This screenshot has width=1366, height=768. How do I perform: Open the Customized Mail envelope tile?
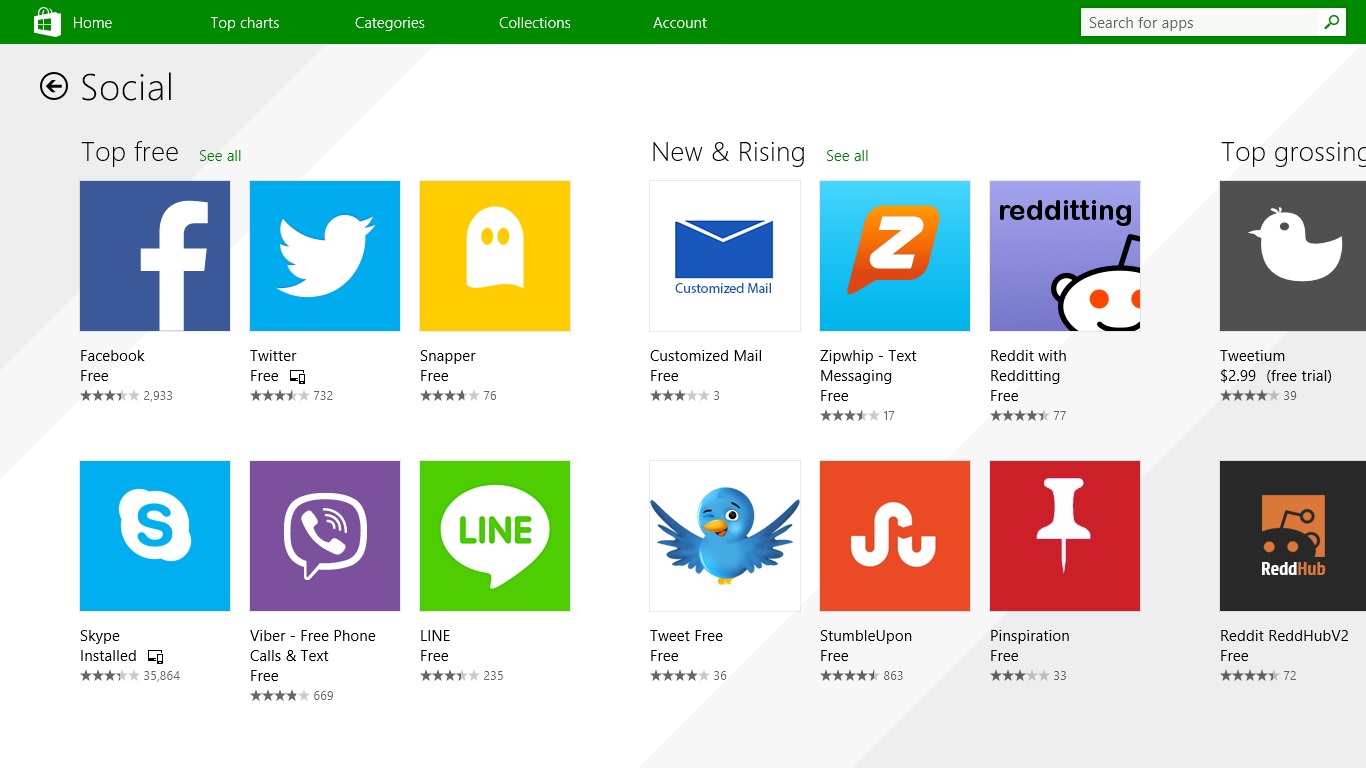(725, 256)
